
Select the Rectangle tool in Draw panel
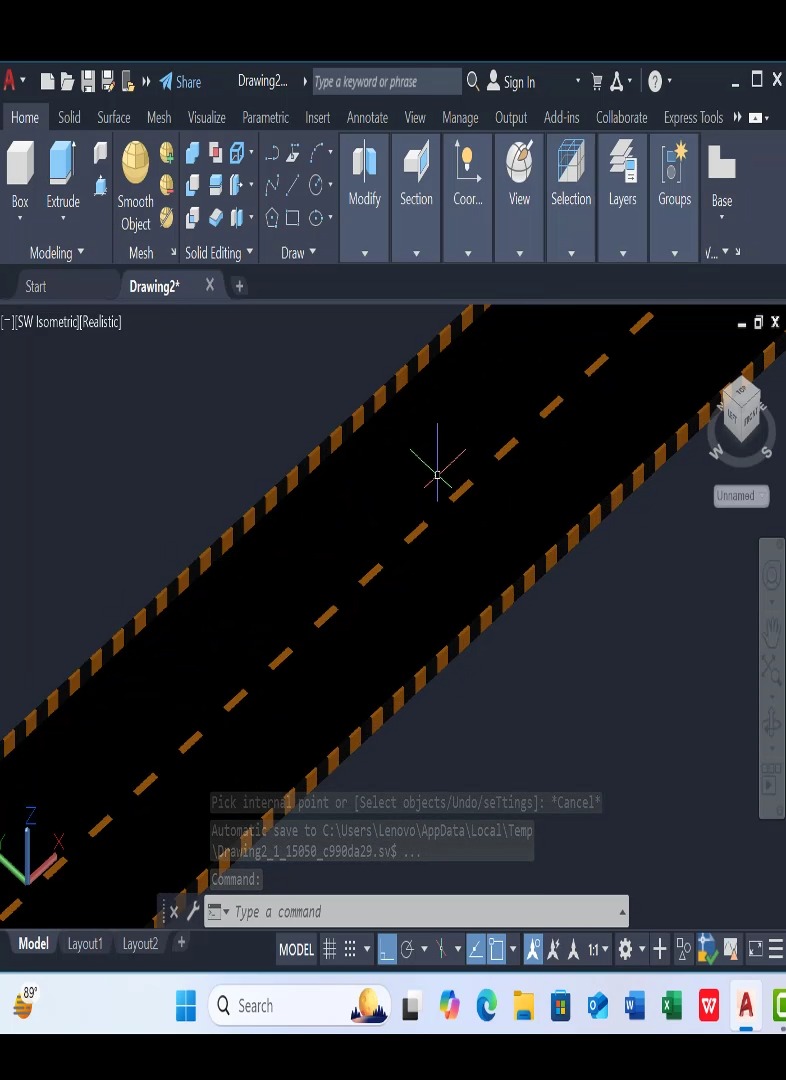tap(293, 218)
